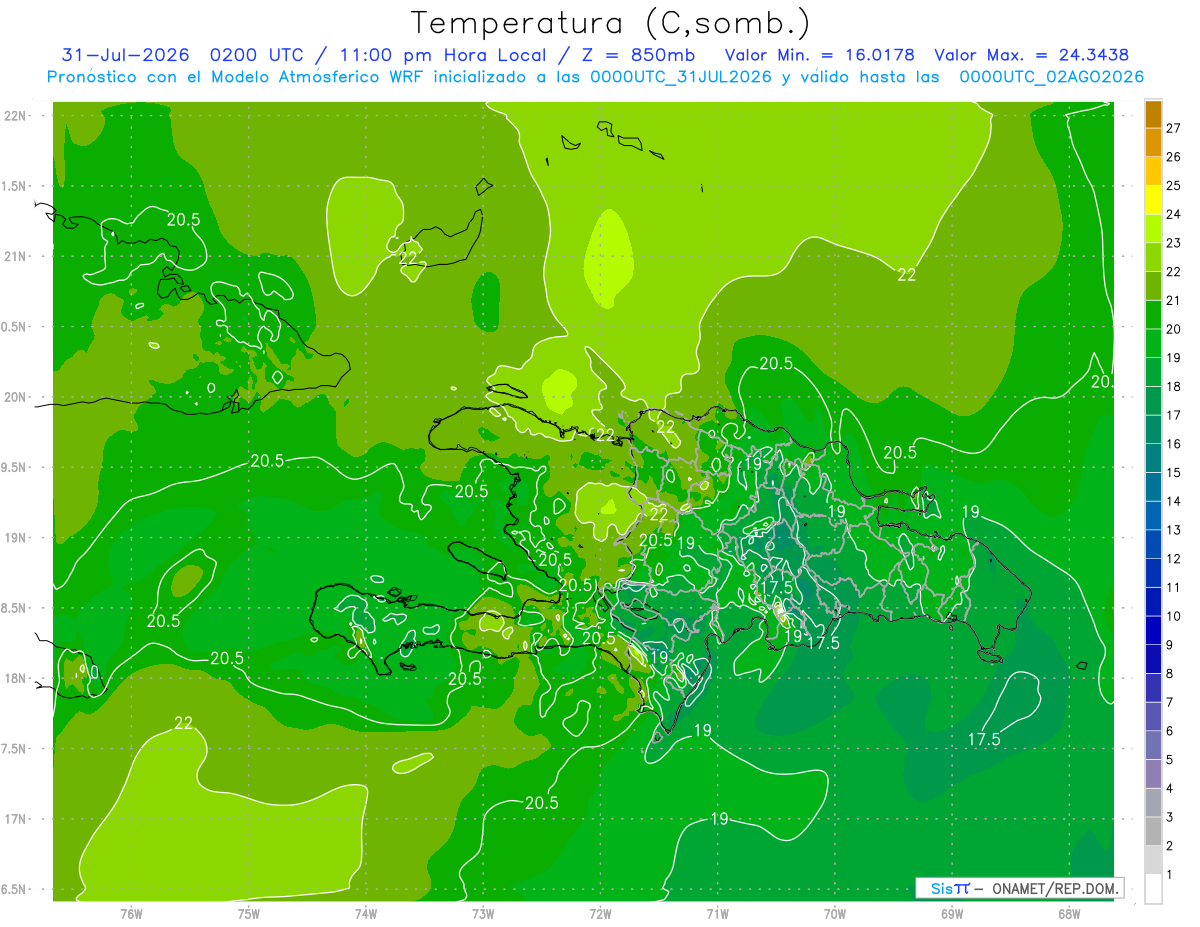Click the title "Temperatura (C,somb.)"

[x=611, y=23]
